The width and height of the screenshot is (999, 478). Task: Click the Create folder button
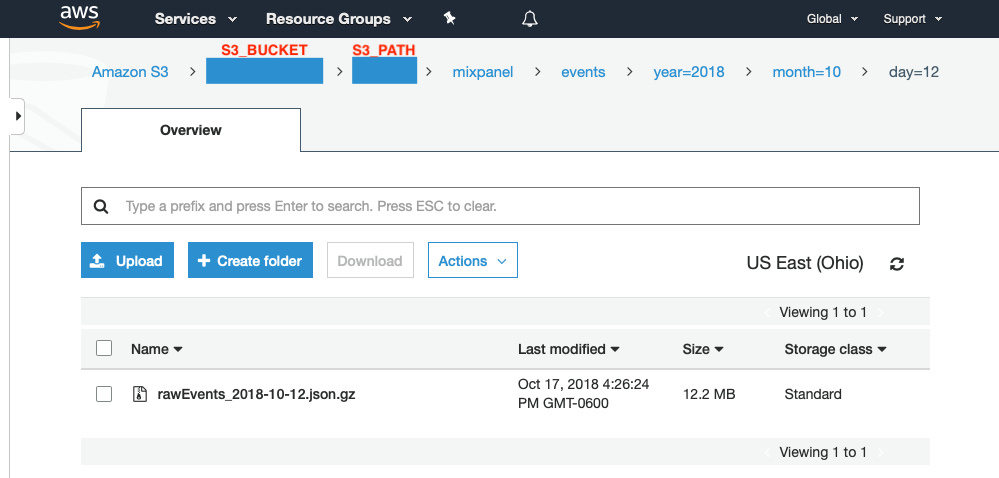tap(250, 260)
